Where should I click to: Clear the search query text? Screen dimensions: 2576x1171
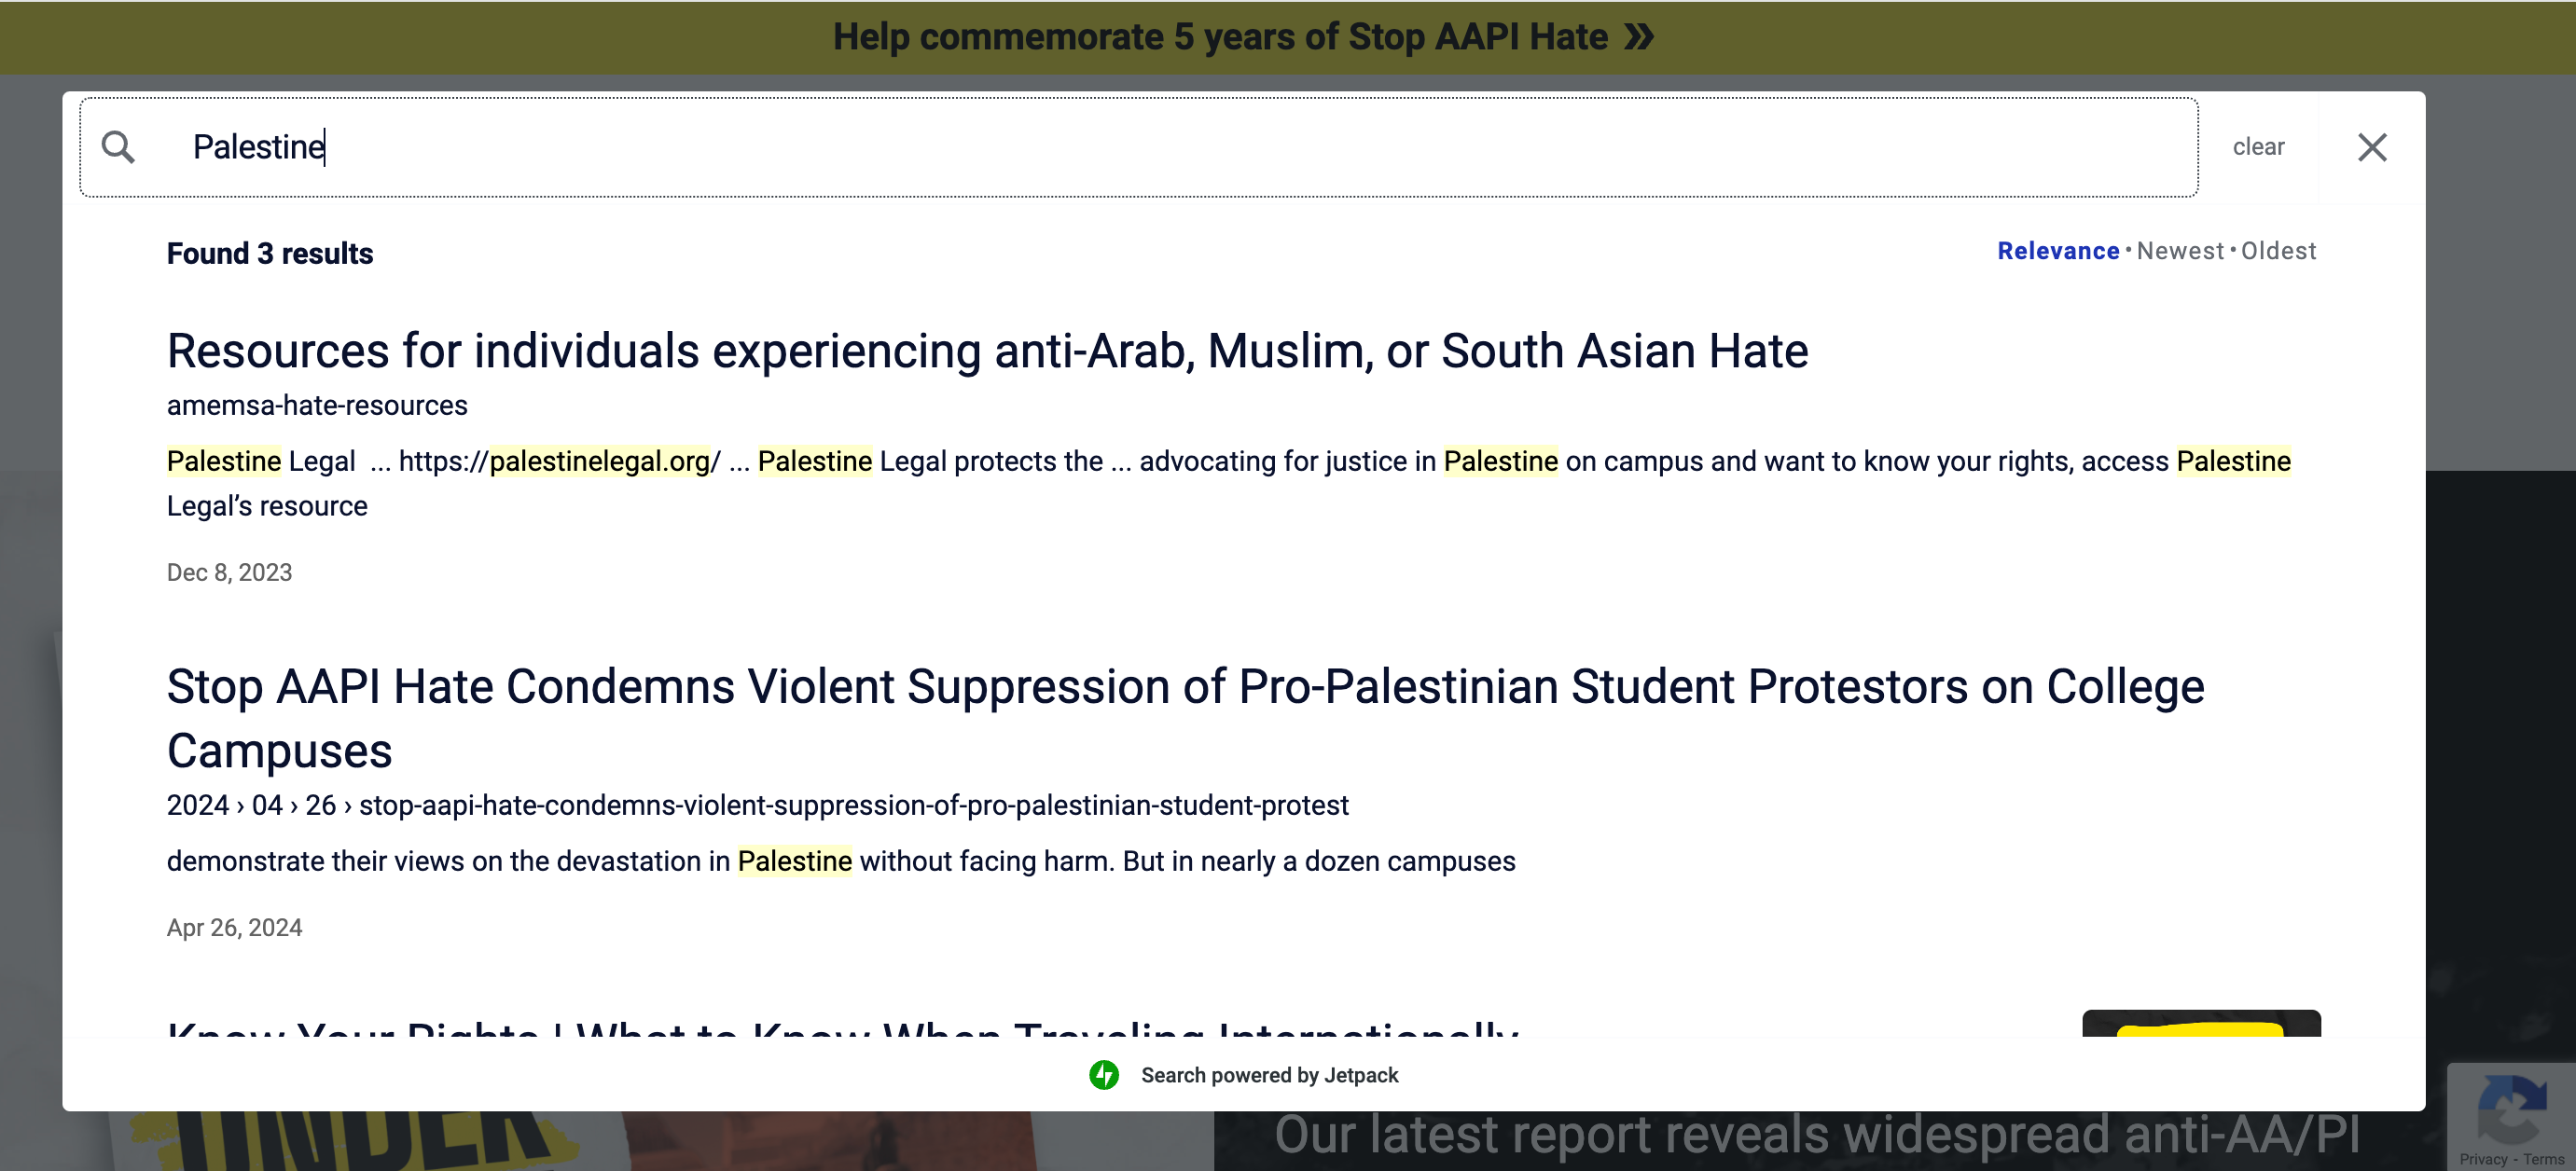point(2258,147)
